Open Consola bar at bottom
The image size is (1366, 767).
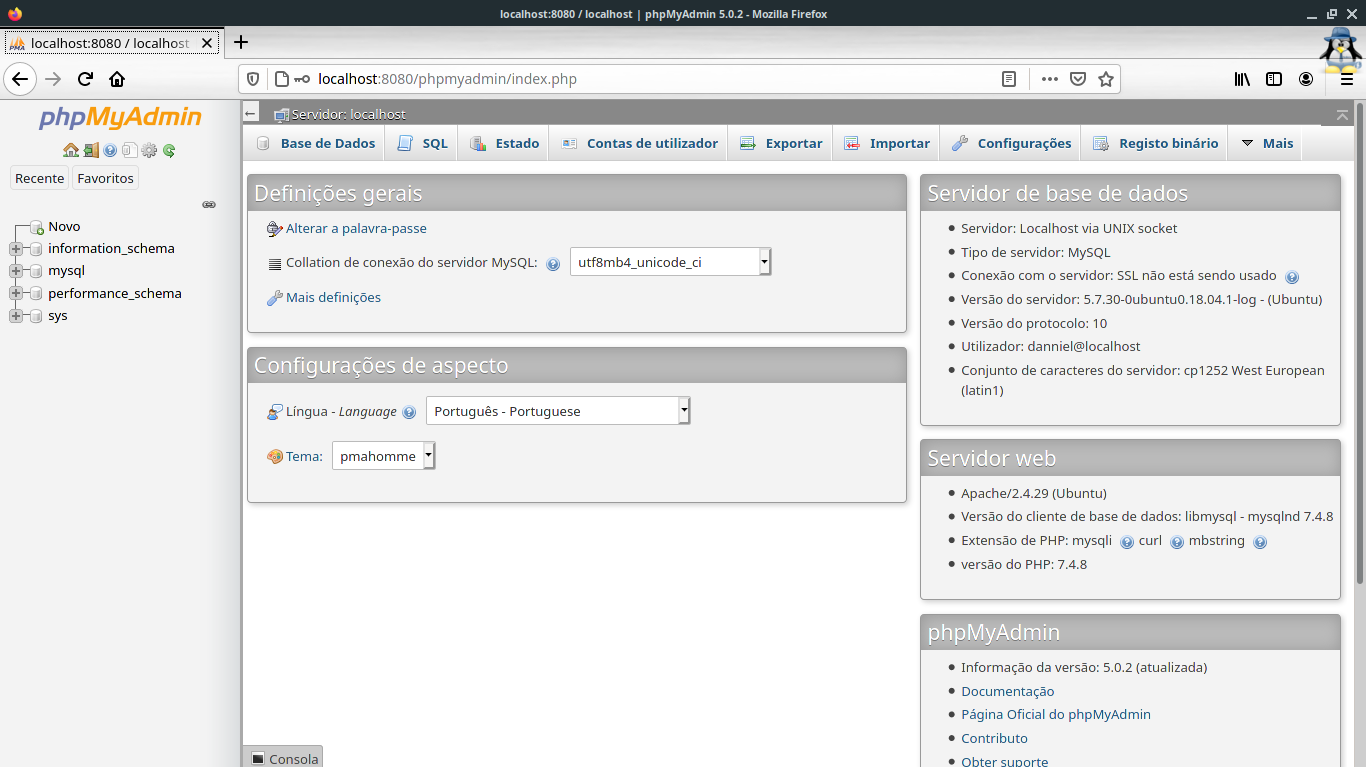pos(283,757)
